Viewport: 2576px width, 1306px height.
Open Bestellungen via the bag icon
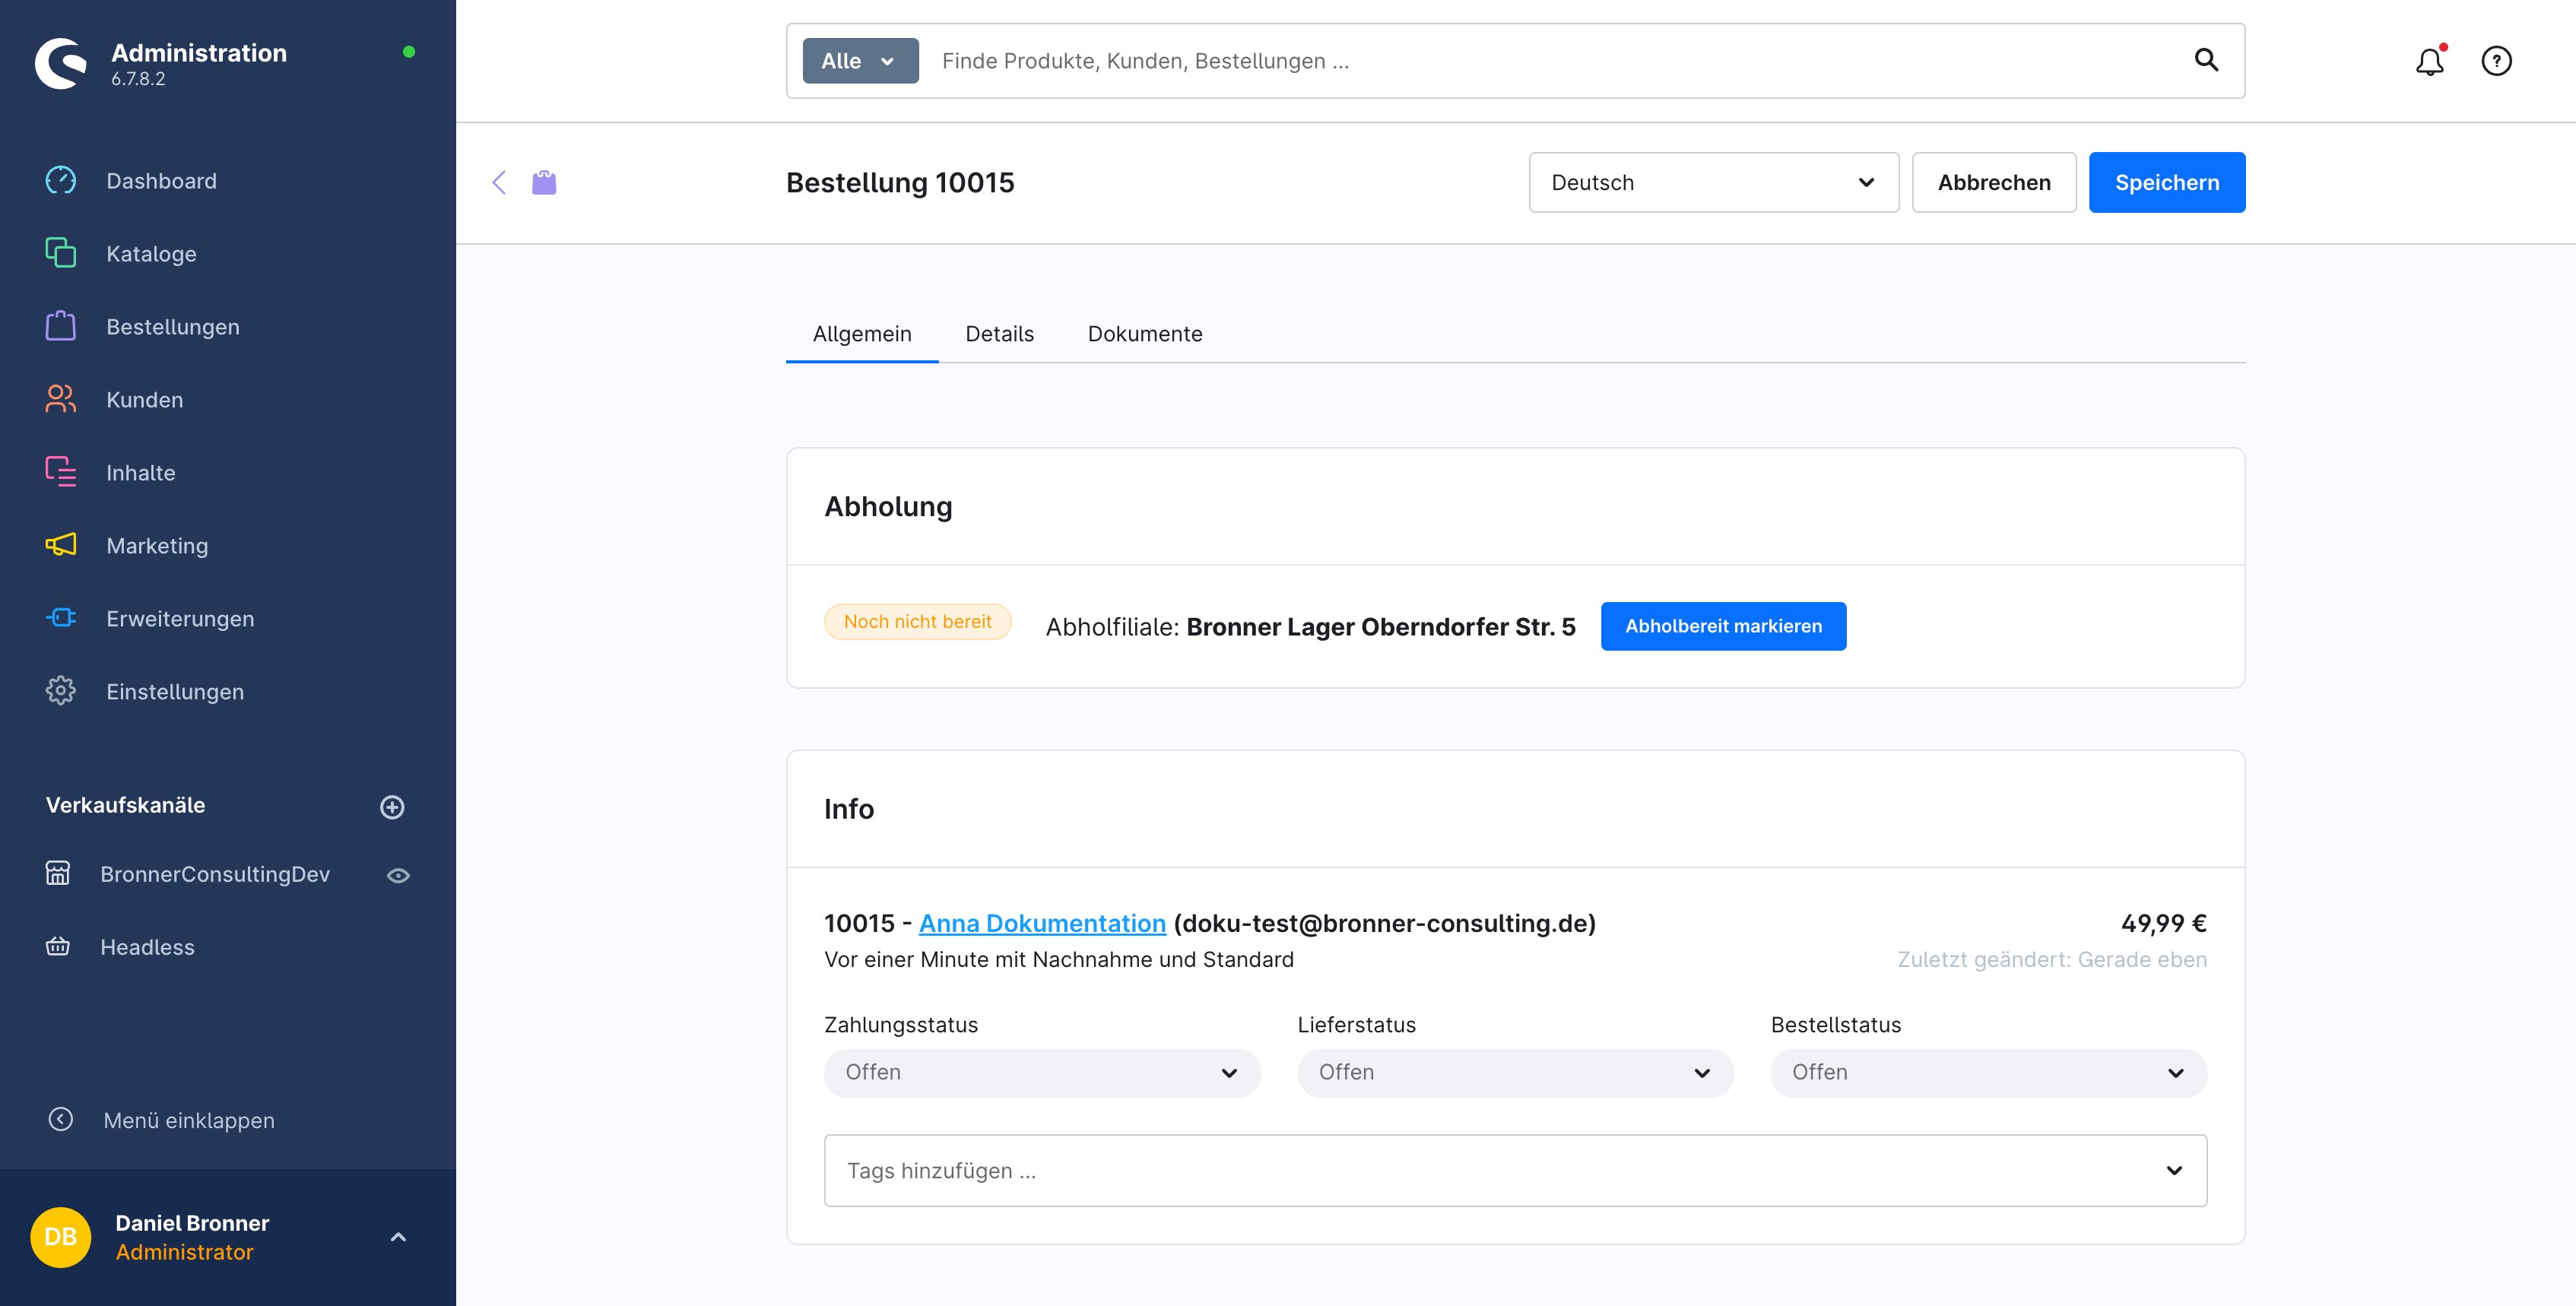(x=60, y=326)
